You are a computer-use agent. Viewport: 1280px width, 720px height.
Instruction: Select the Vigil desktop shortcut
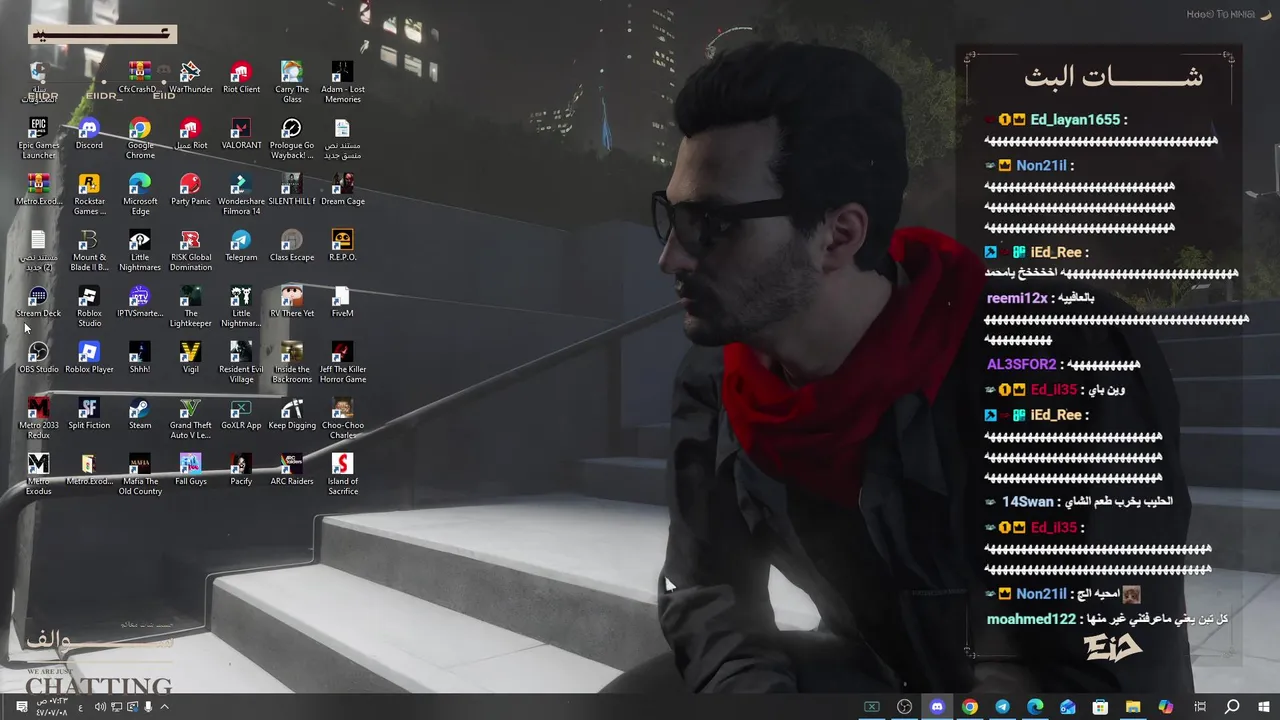pos(190,357)
